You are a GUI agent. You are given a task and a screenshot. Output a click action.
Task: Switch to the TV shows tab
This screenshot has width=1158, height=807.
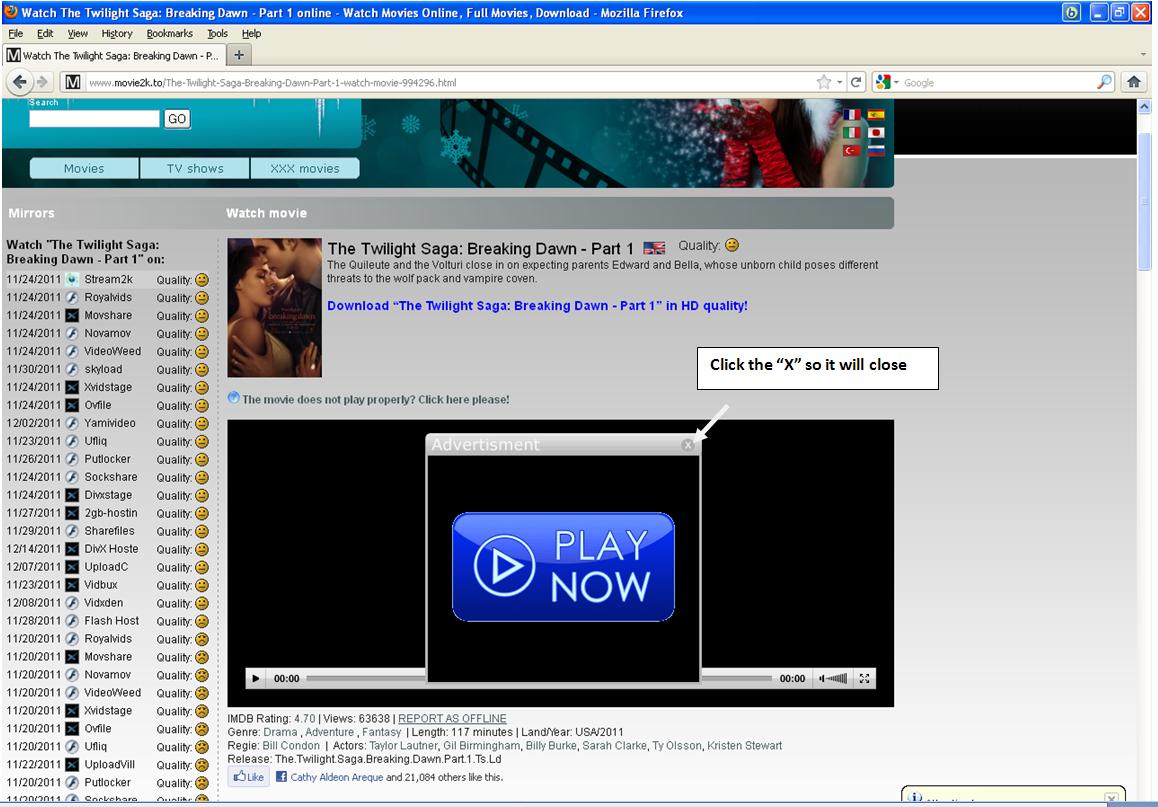click(194, 168)
